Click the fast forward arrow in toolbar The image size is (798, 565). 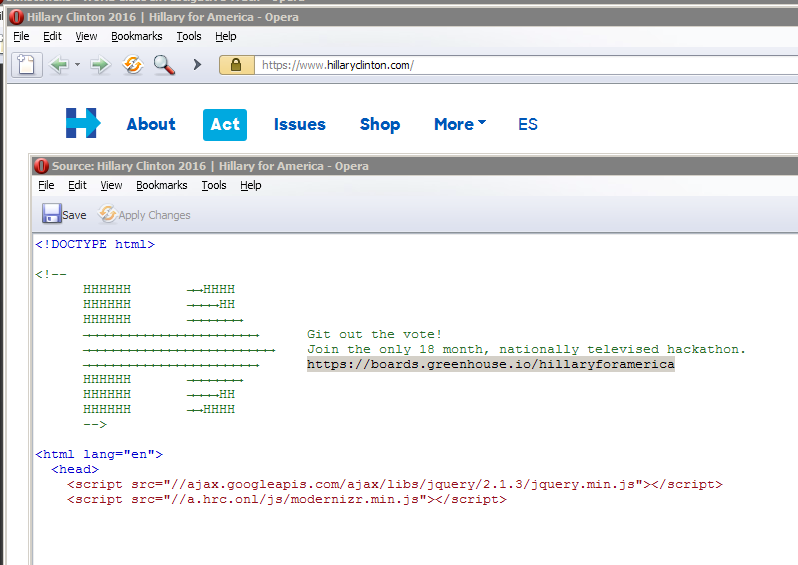[197, 65]
